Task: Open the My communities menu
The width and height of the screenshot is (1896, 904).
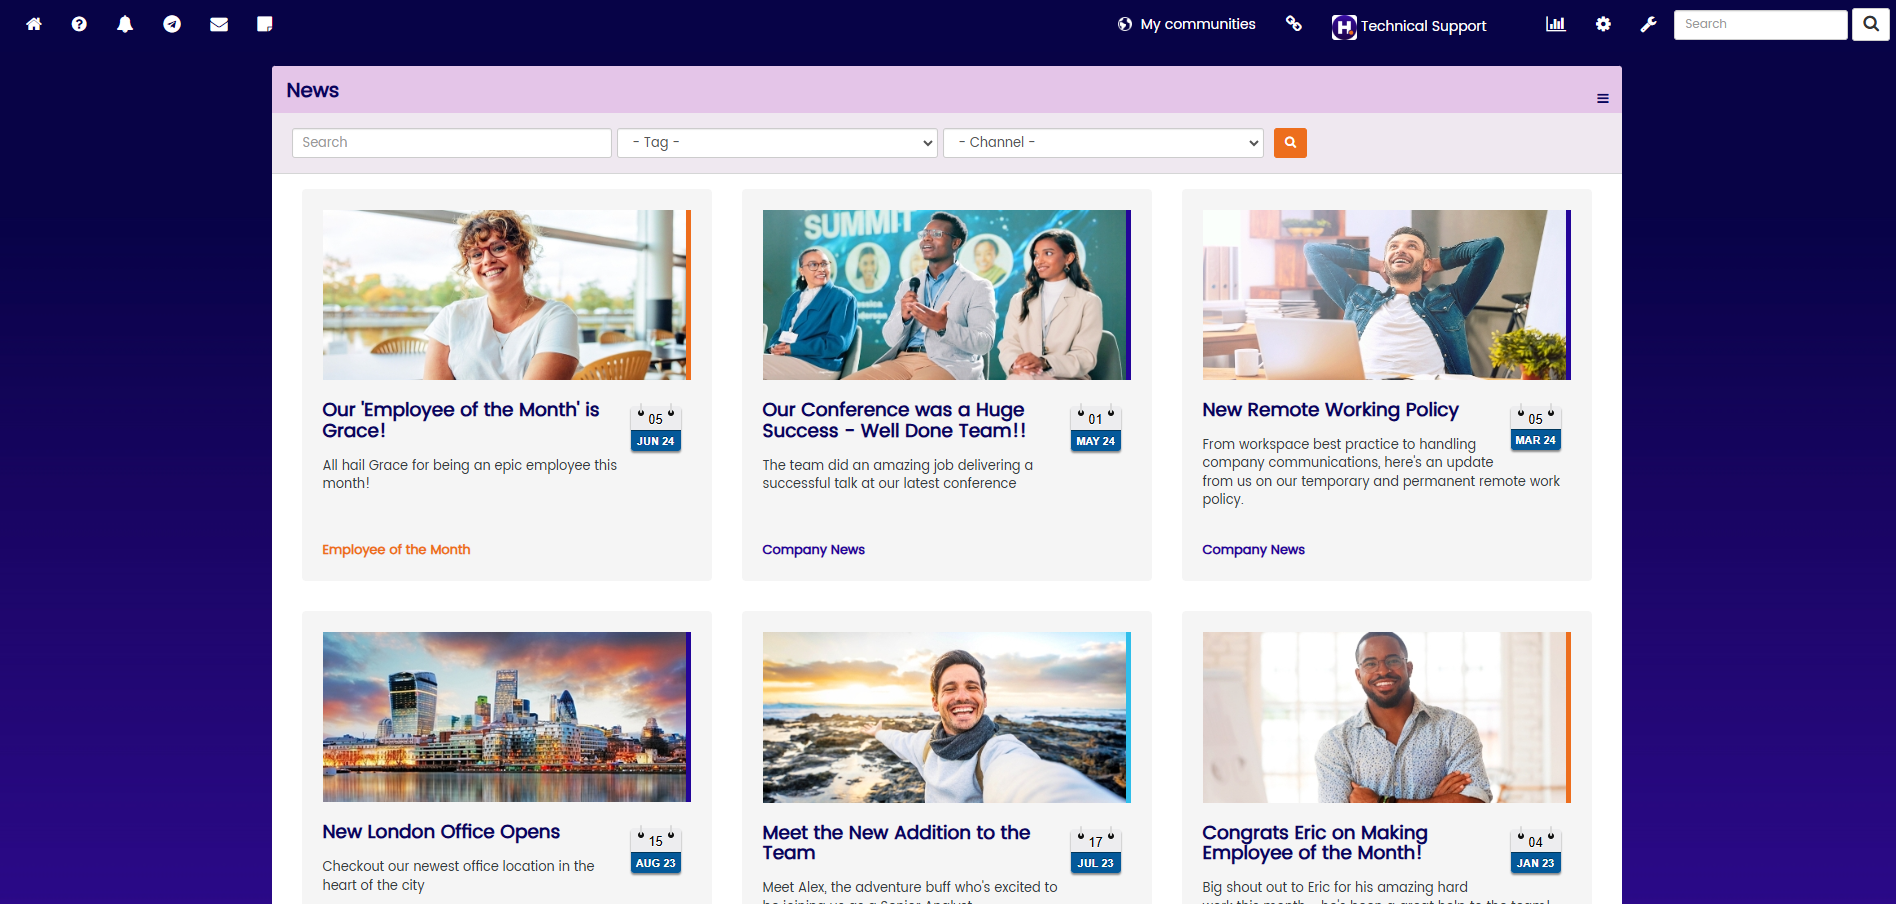Action: click(1187, 24)
